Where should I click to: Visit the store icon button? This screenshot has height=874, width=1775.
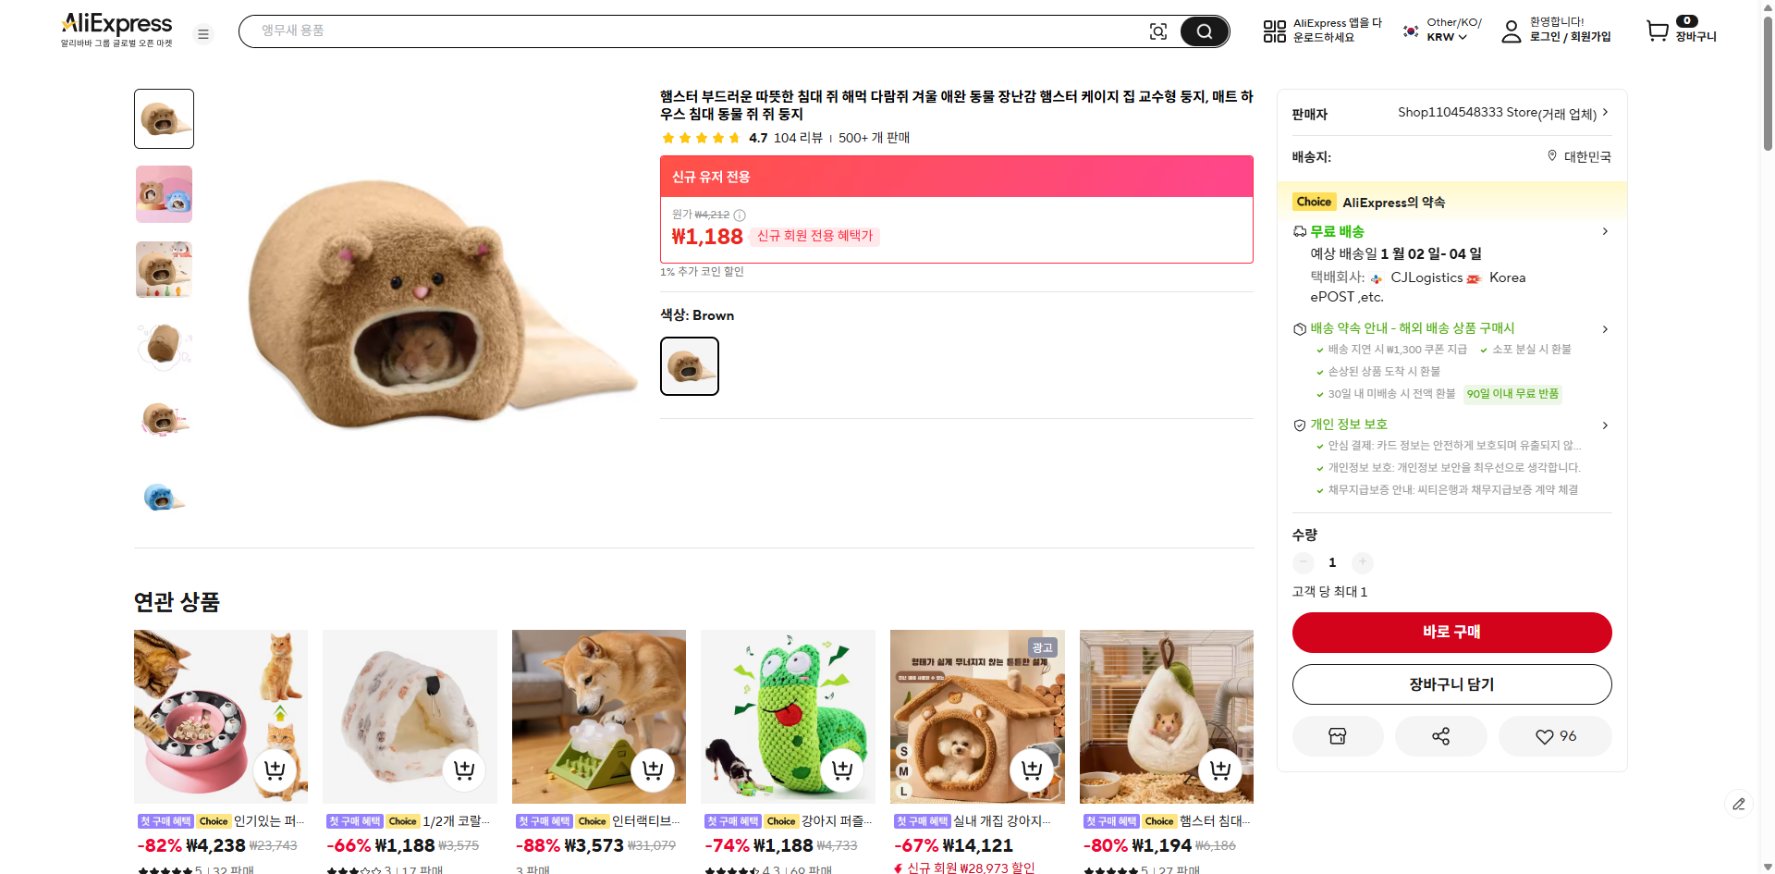click(1337, 736)
